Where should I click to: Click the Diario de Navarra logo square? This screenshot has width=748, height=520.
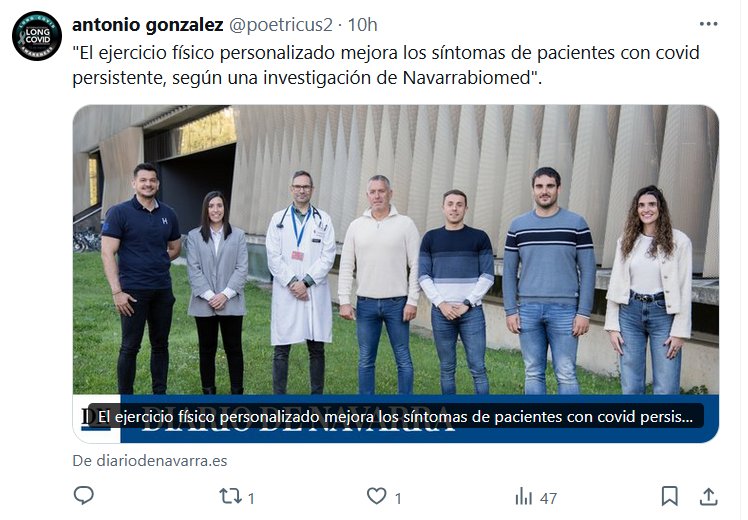[x=97, y=418]
